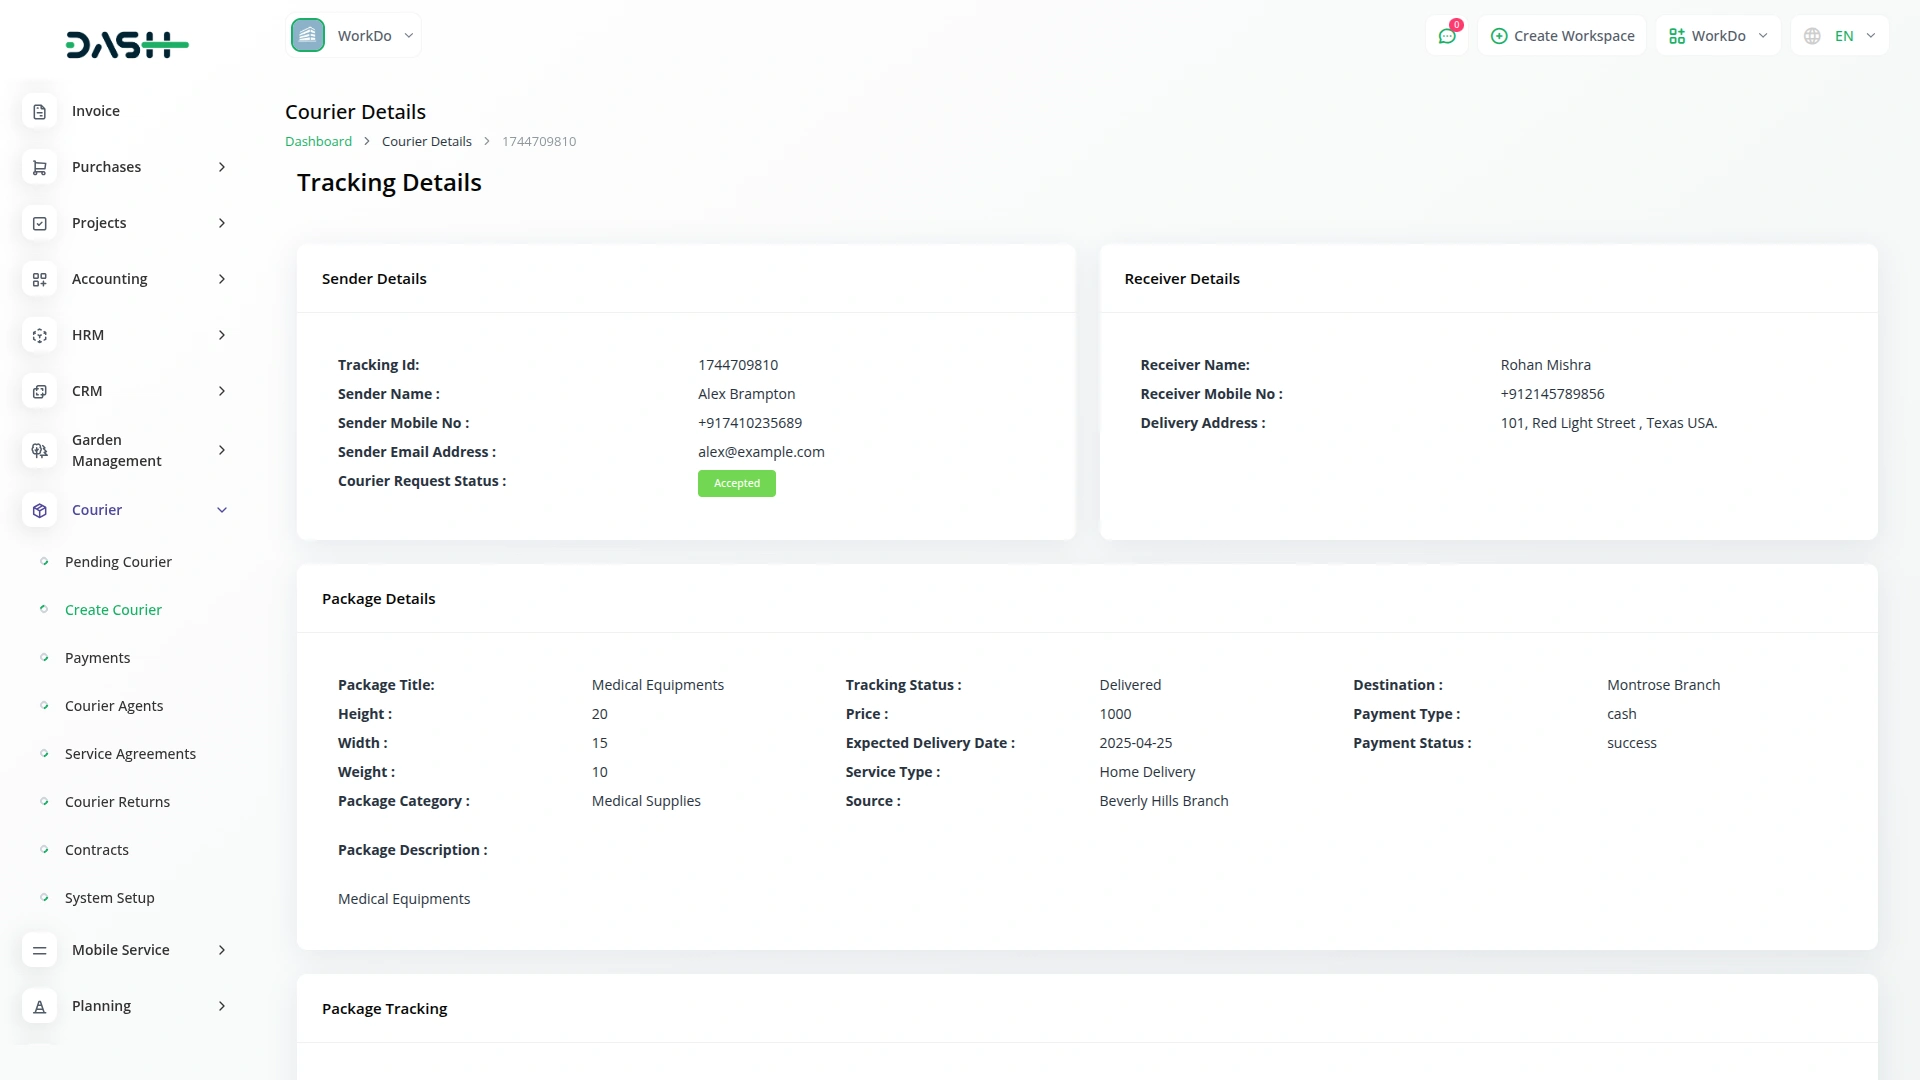Click the green Accepted status badge
Screen dimensions: 1920x1080
pyautogui.click(x=736, y=484)
